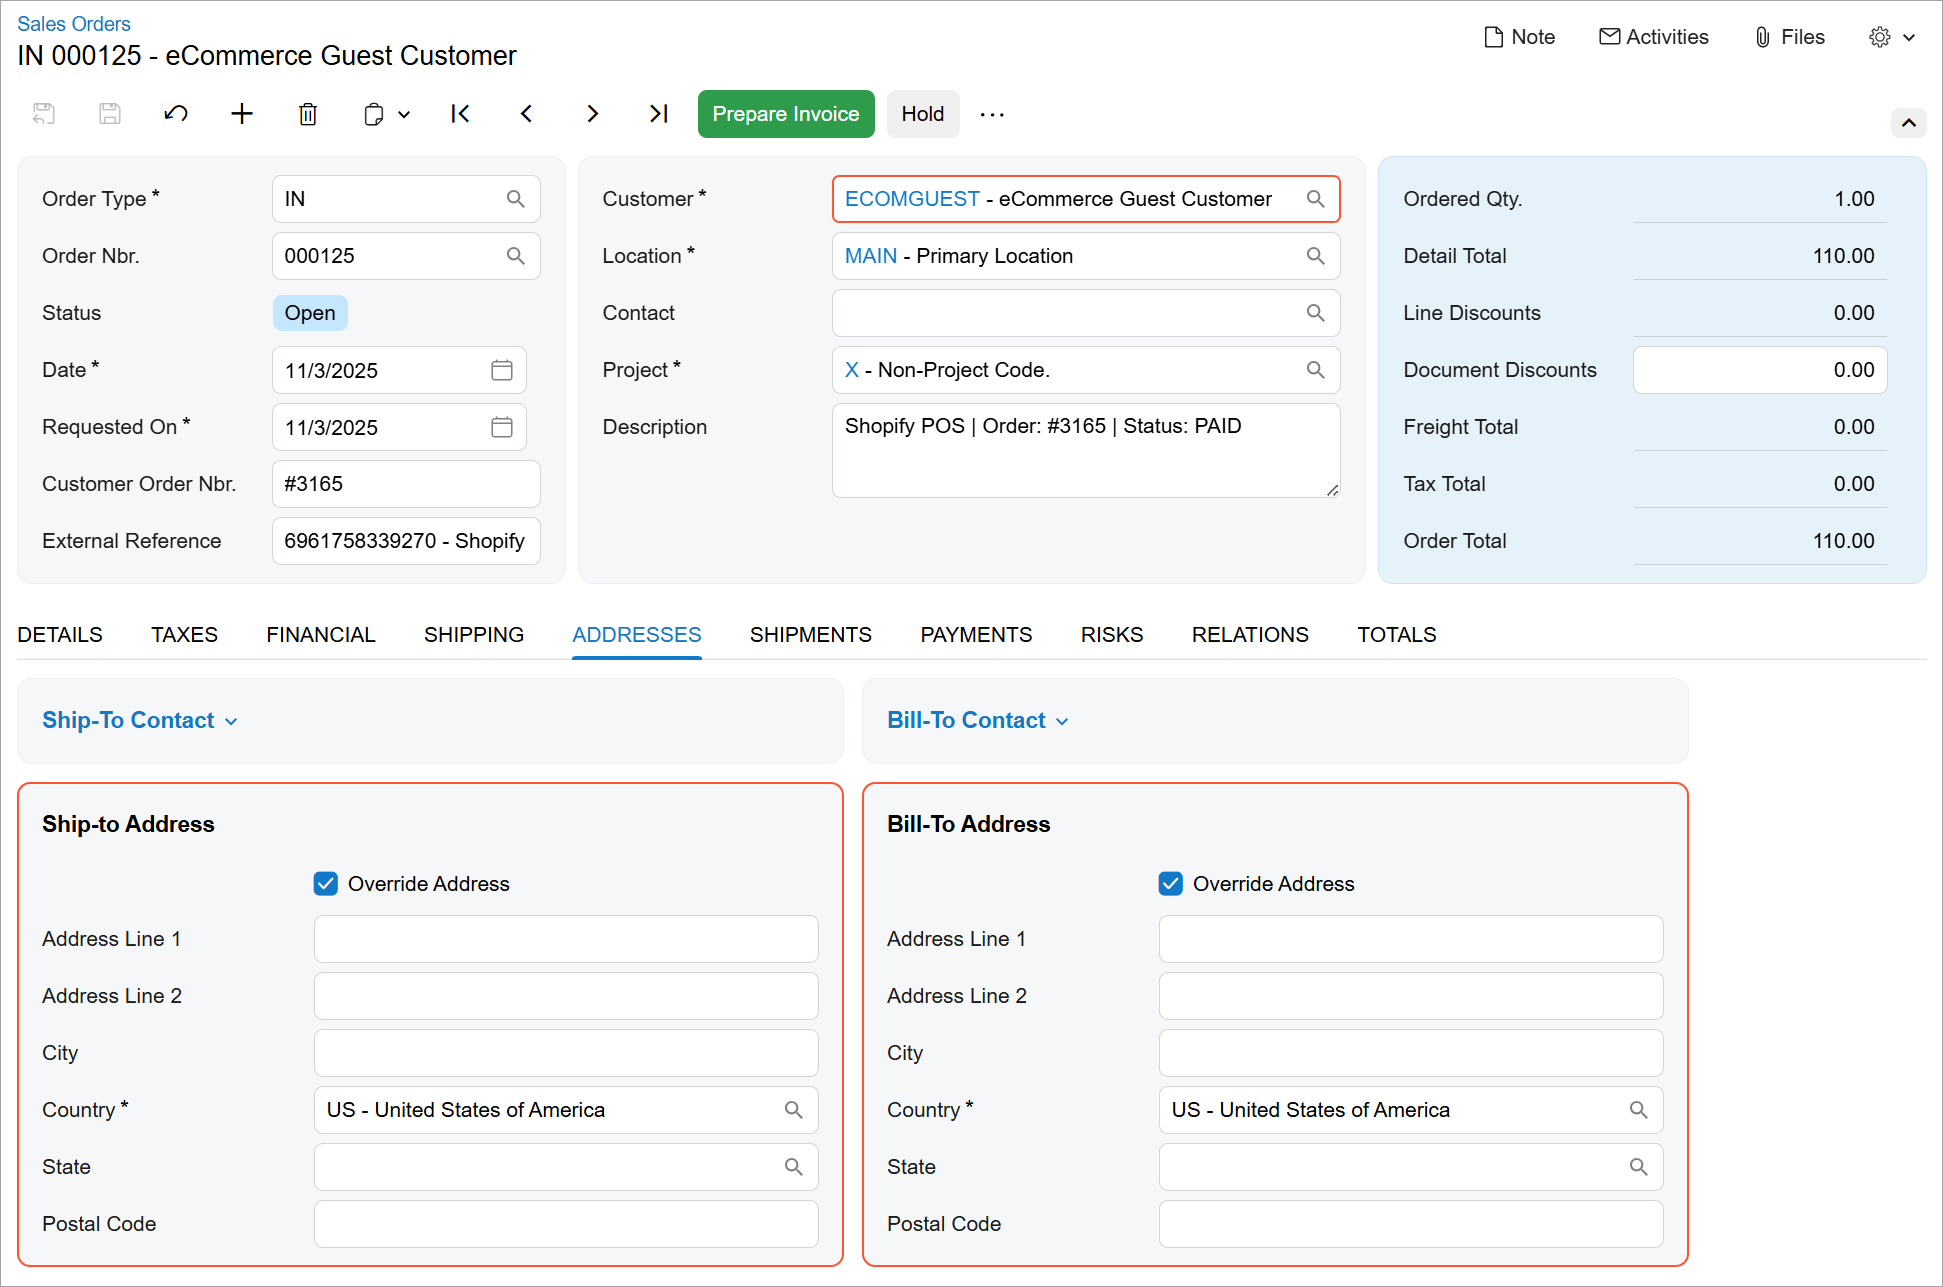Open the Activities panel
Viewport: 1943px width, 1287px height.
[x=1654, y=37]
